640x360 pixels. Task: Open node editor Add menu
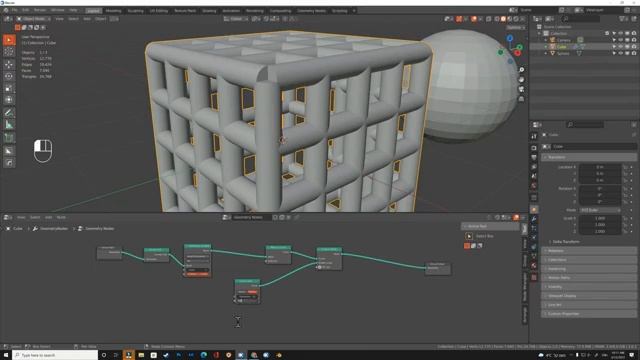[x=49, y=218]
